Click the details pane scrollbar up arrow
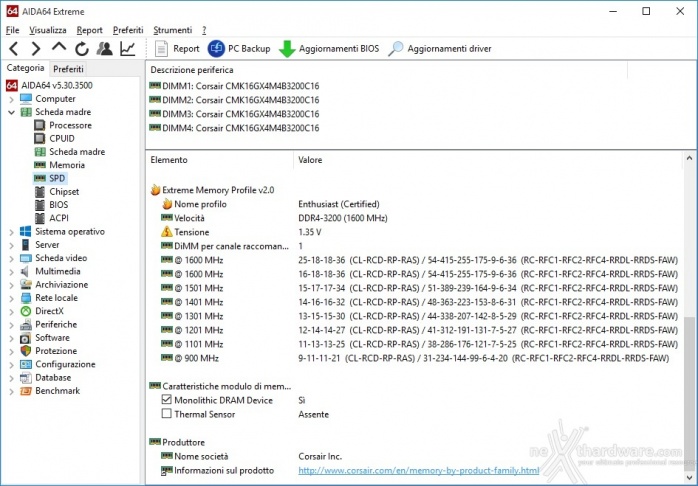 pos(689,158)
